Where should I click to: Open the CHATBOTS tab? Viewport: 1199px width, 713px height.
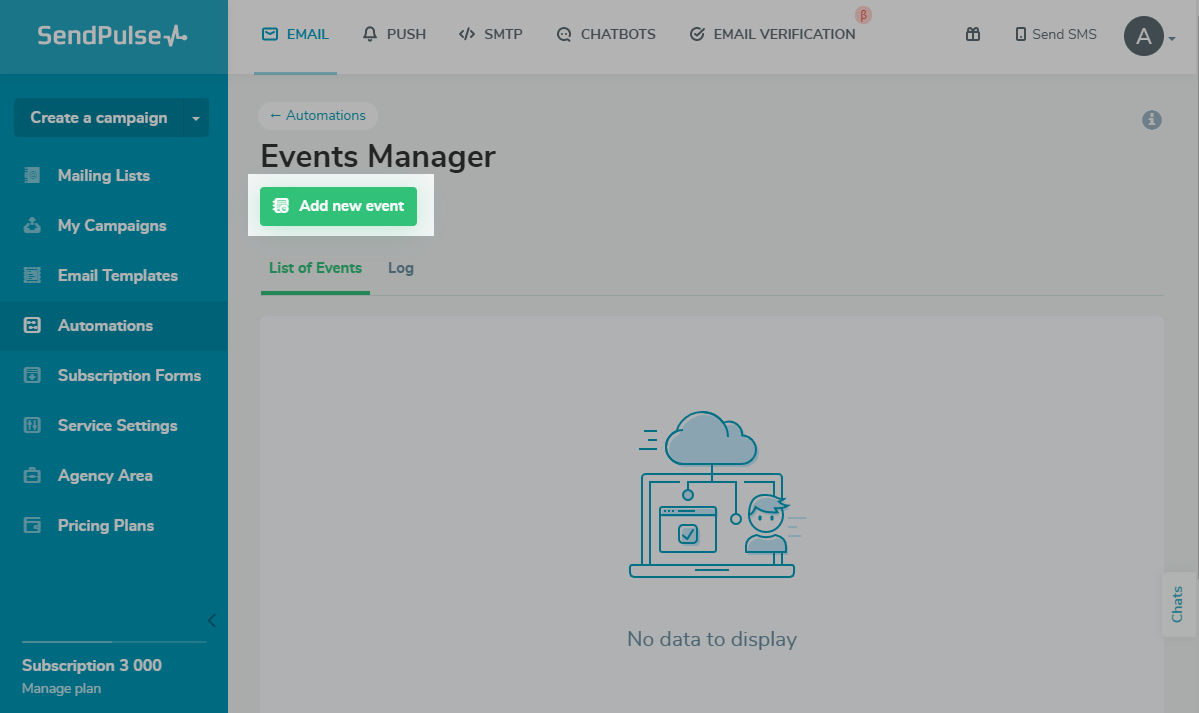tap(605, 33)
